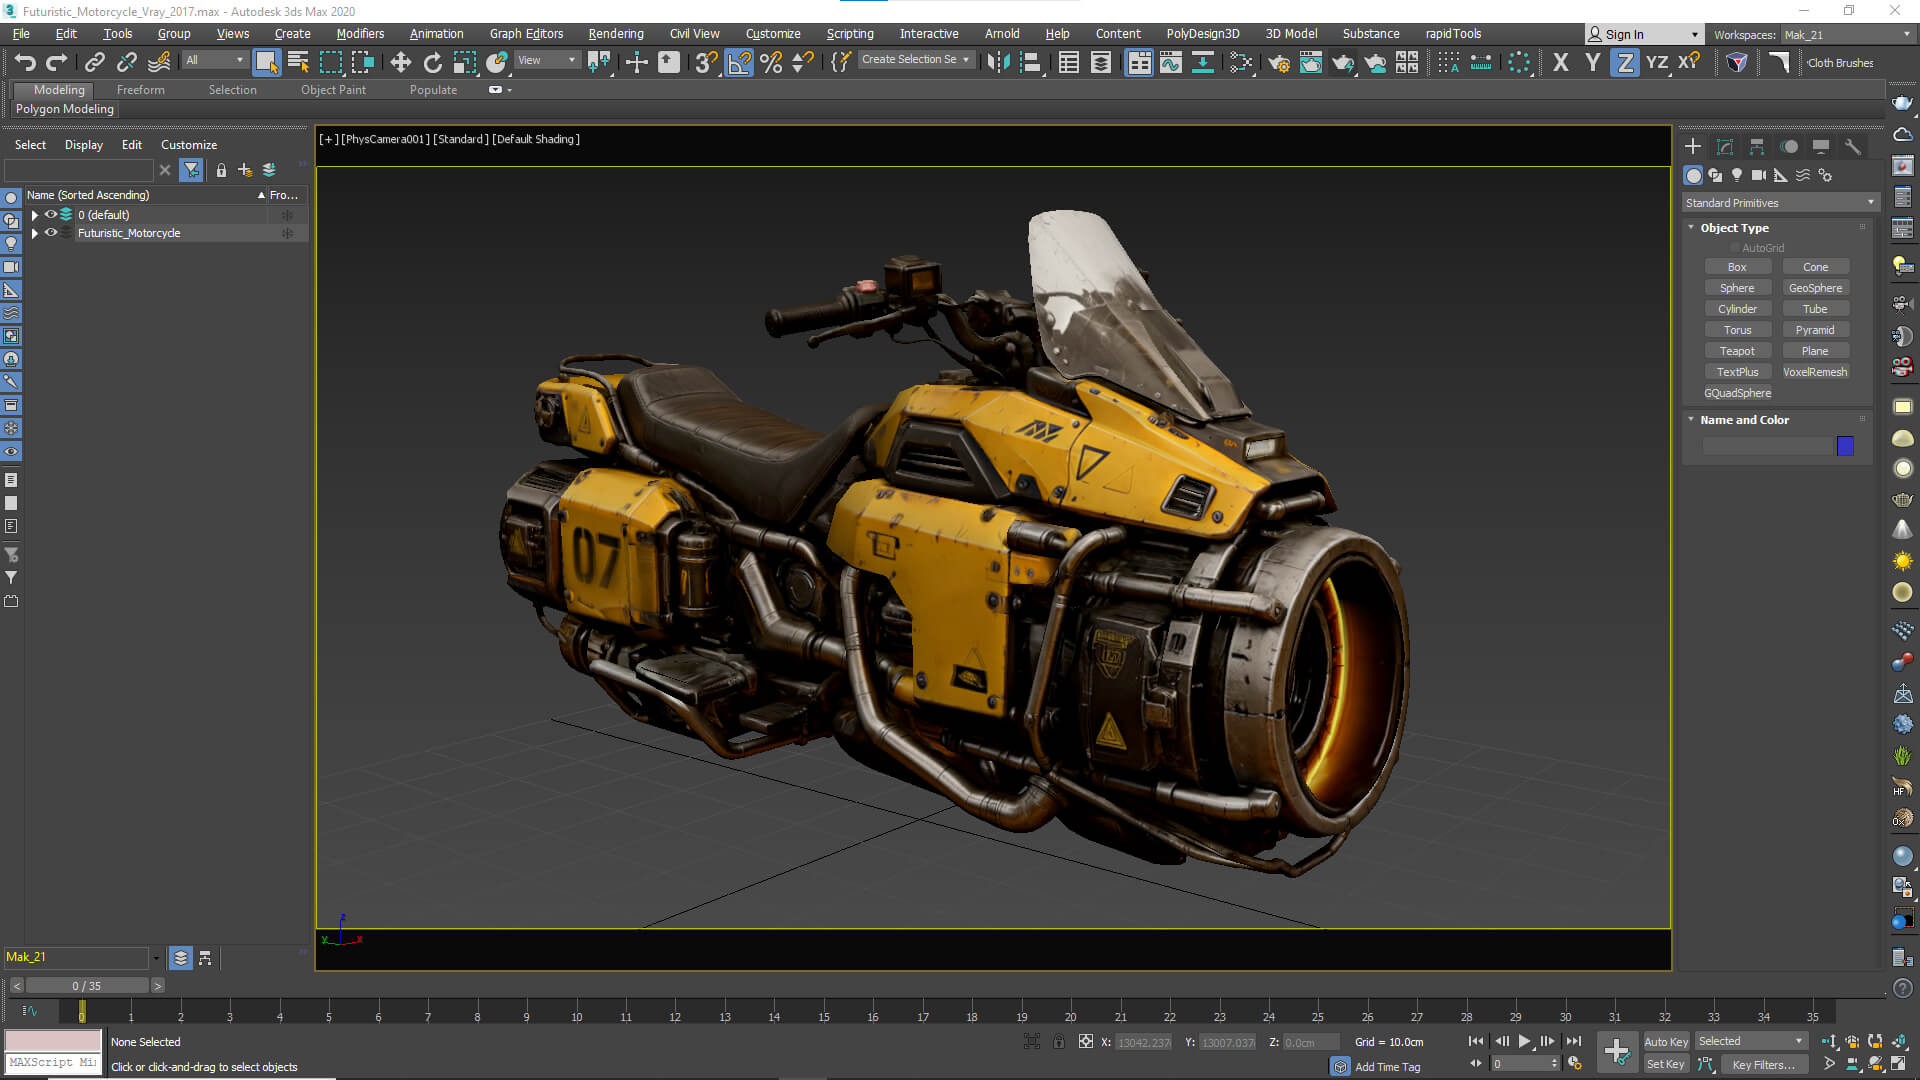Click the 0 / 35 time slider handle

pyautogui.click(x=87, y=986)
